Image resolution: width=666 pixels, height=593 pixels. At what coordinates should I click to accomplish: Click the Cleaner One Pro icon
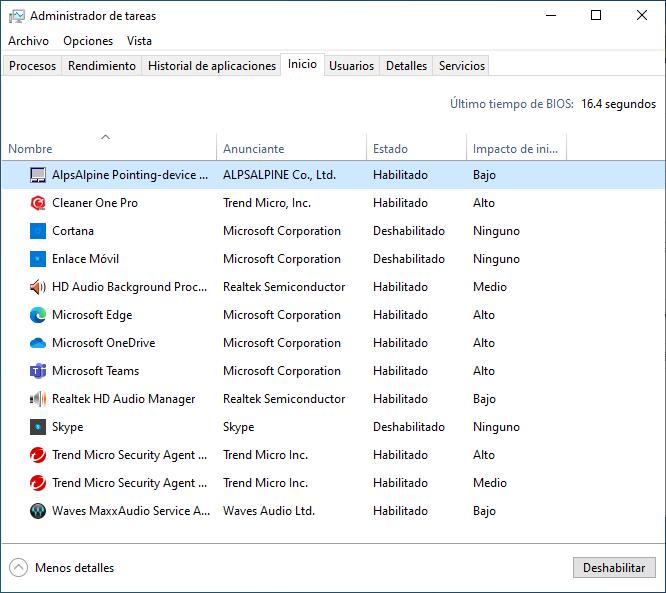click(38, 203)
